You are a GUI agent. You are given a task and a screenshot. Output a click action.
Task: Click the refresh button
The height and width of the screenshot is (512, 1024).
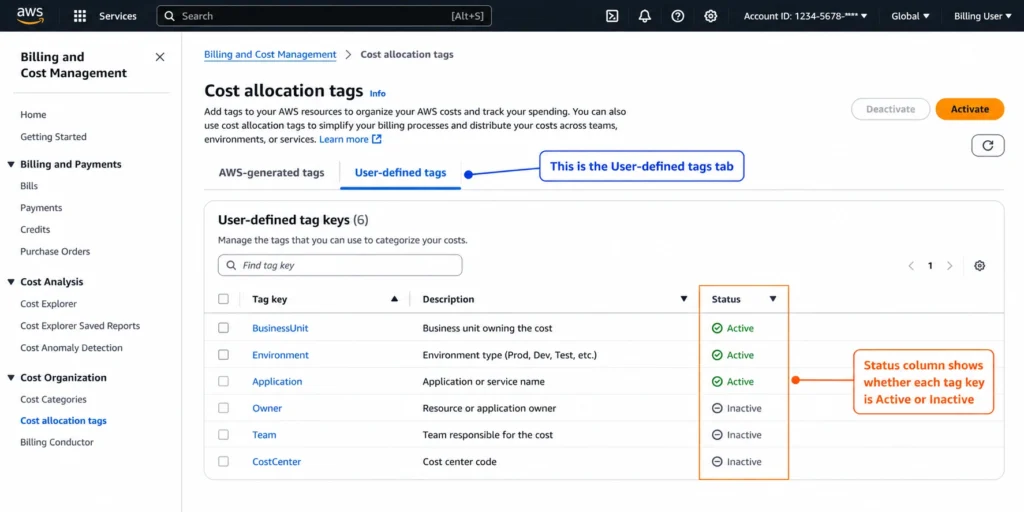987,146
